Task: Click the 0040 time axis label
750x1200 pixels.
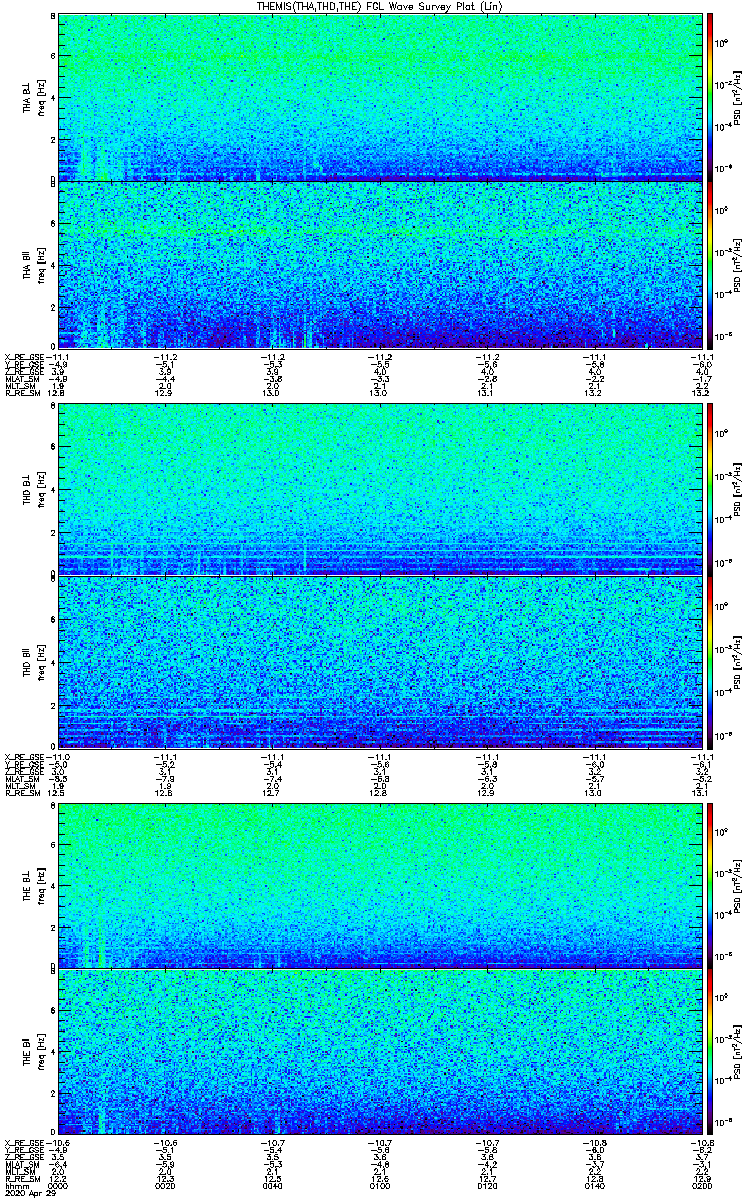Action: [274, 1185]
